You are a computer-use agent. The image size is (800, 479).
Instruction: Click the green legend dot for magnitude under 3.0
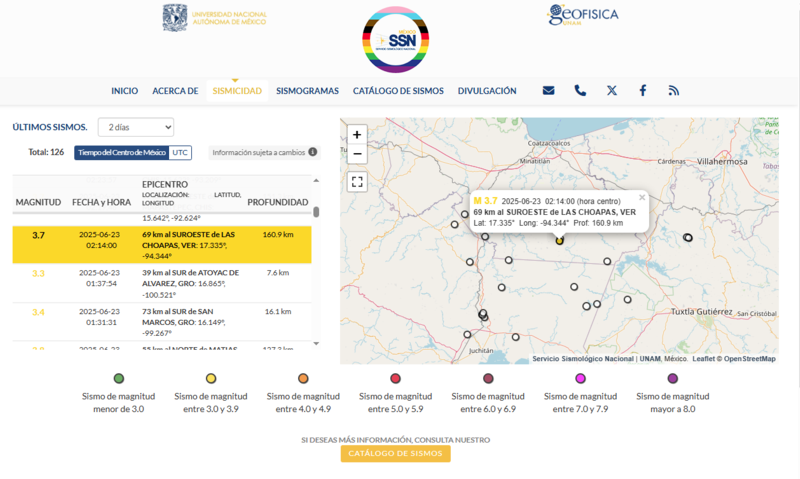point(119,379)
